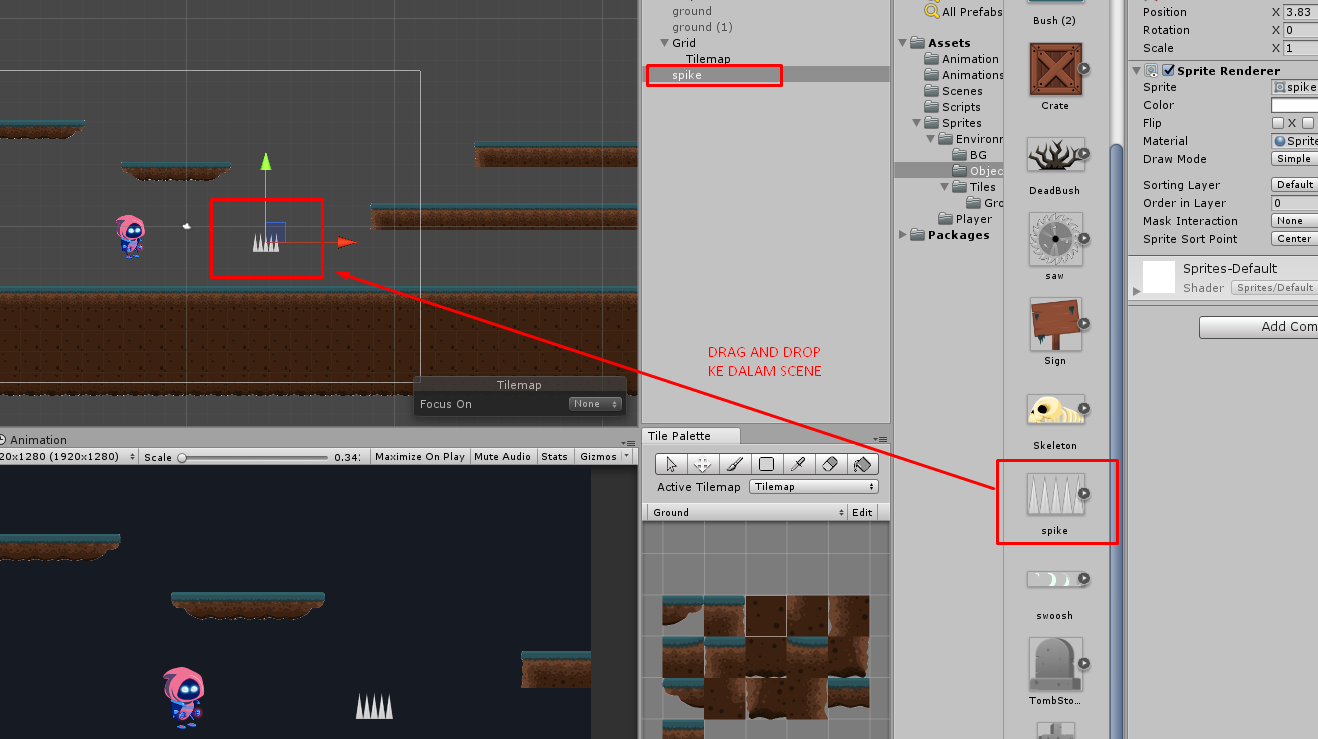Toggle Mute Audio in the Game view
Screen dimensions: 1318x739
[x=502, y=456]
